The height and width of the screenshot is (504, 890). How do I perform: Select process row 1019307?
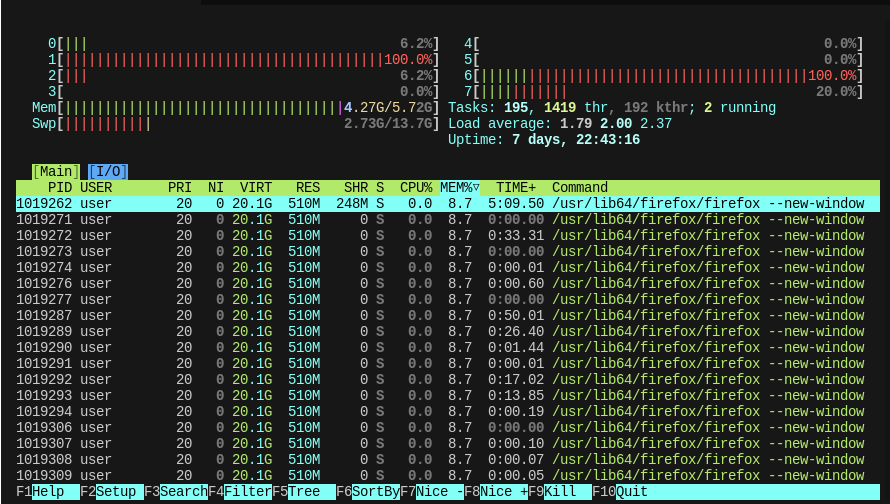pyautogui.click(x=448, y=443)
